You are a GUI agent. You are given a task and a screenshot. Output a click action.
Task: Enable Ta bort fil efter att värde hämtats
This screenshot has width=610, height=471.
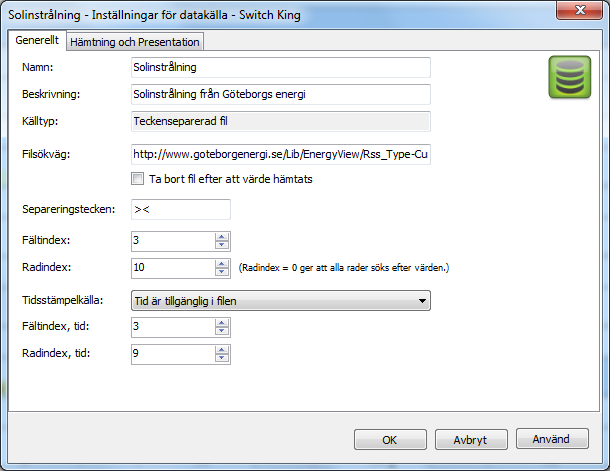point(137,179)
